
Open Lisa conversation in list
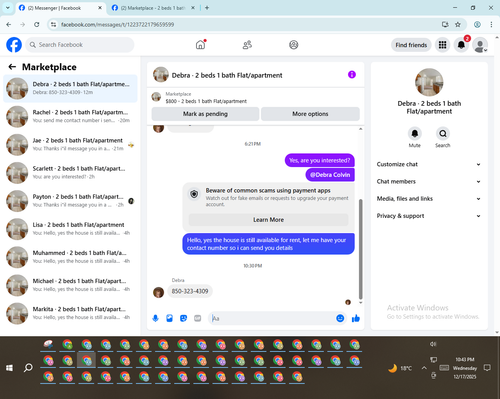(70, 229)
